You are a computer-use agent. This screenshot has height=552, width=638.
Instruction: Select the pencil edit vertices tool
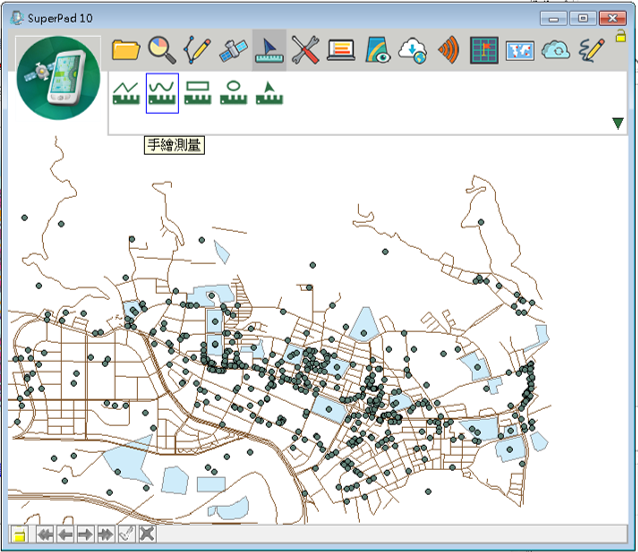[197, 50]
